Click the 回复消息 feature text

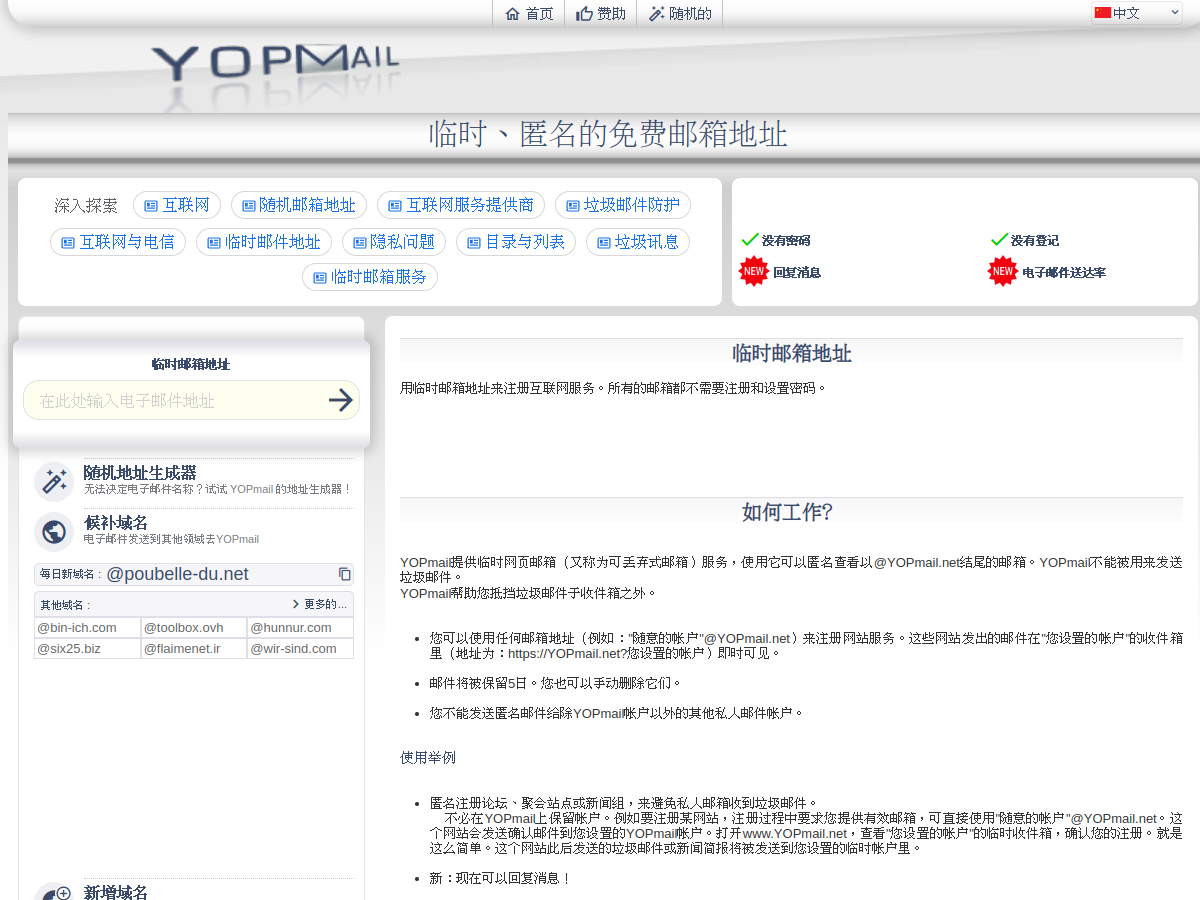click(x=797, y=272)
